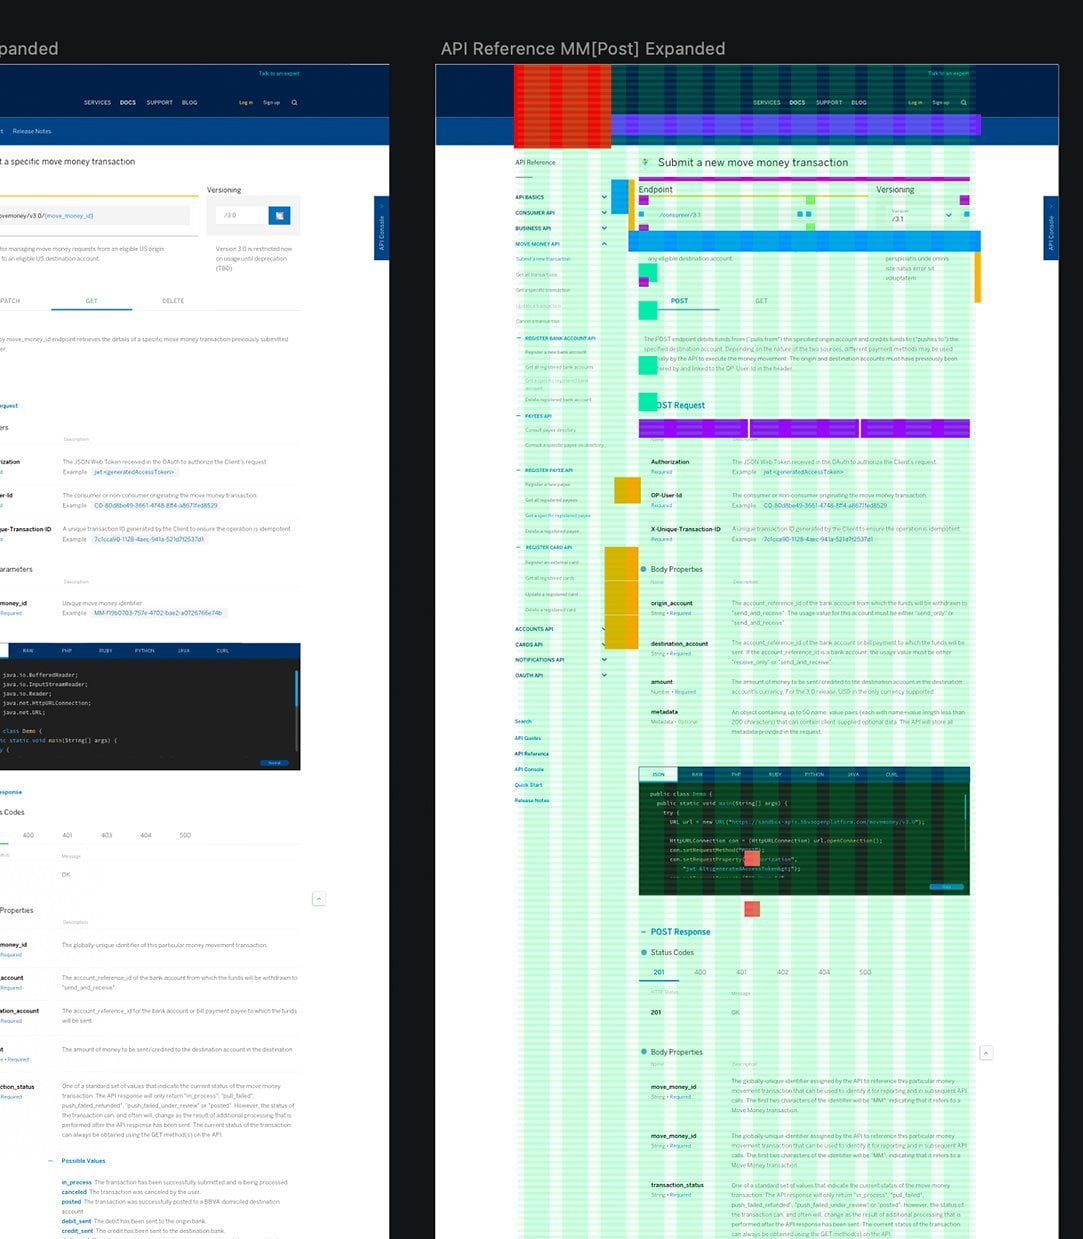Open the /3.1 version dropdown
Screen dimensions: 1083x1239
click(x=948, y=215)
